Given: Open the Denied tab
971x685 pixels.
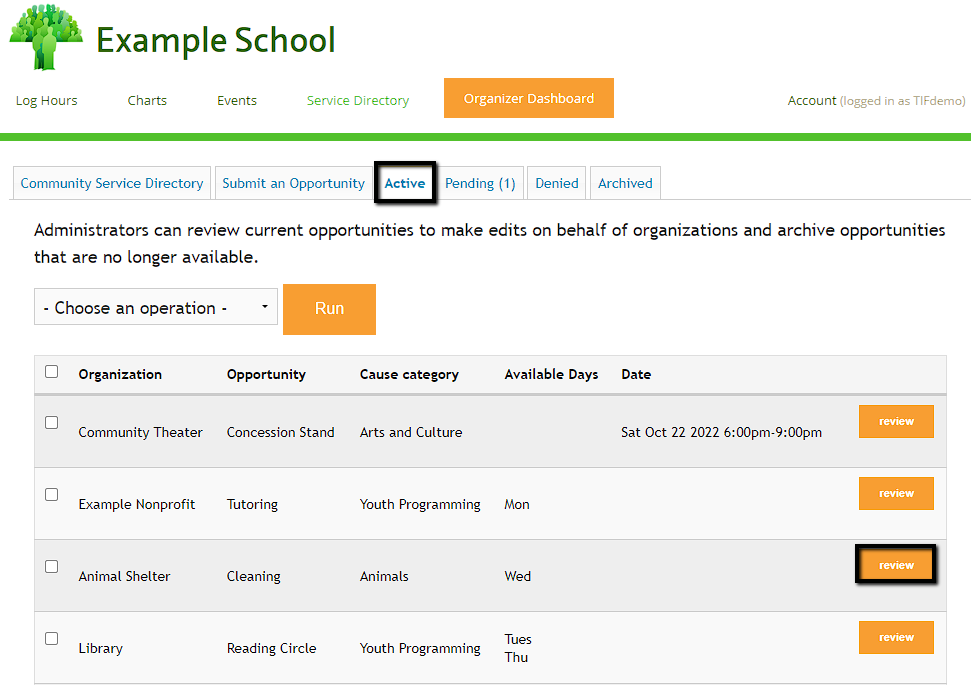Looking at the screenshot, I should 557,183.
